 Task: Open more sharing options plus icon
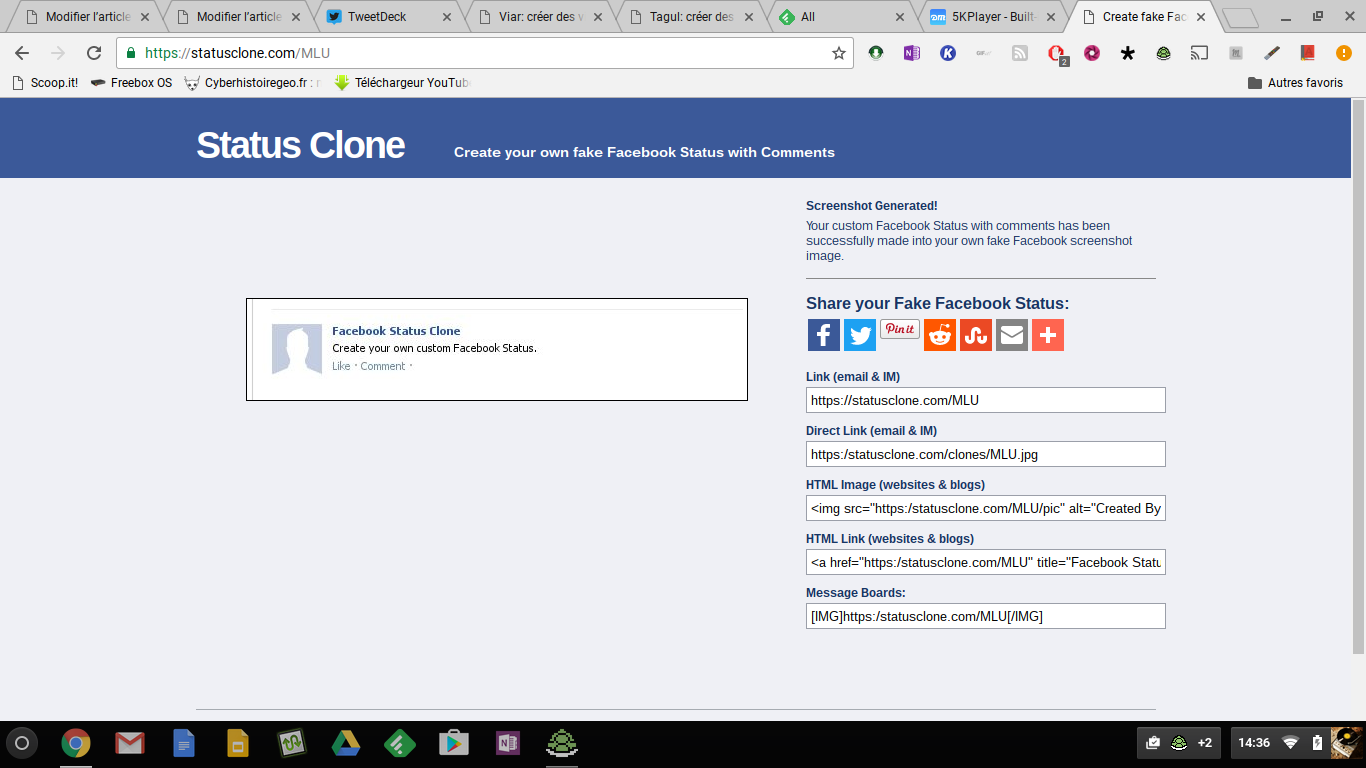point(1048,335)
